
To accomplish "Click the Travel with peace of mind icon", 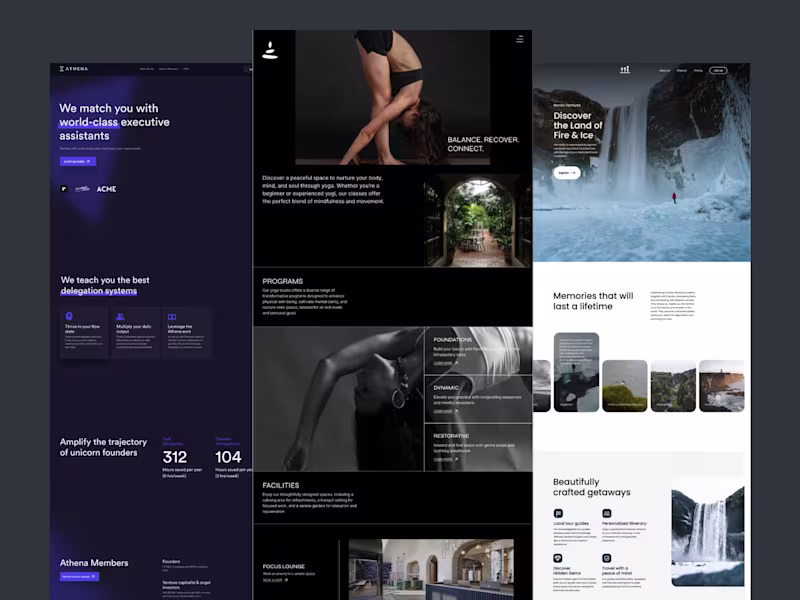I will click(607, 557).
